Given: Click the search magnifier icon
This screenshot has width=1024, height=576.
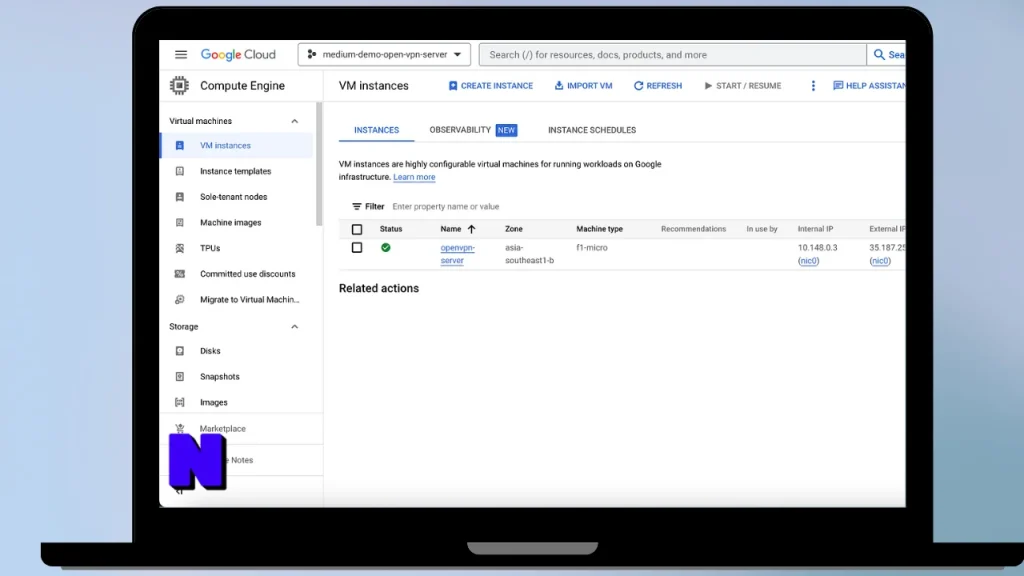Looking at the screenshot, I should coord(879,55).
